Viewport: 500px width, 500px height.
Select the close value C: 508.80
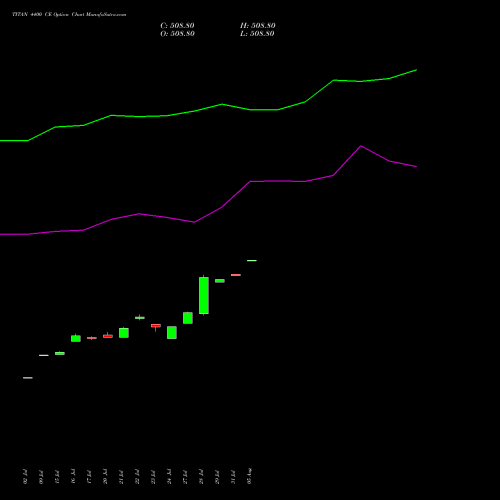(x=177, y=26)
